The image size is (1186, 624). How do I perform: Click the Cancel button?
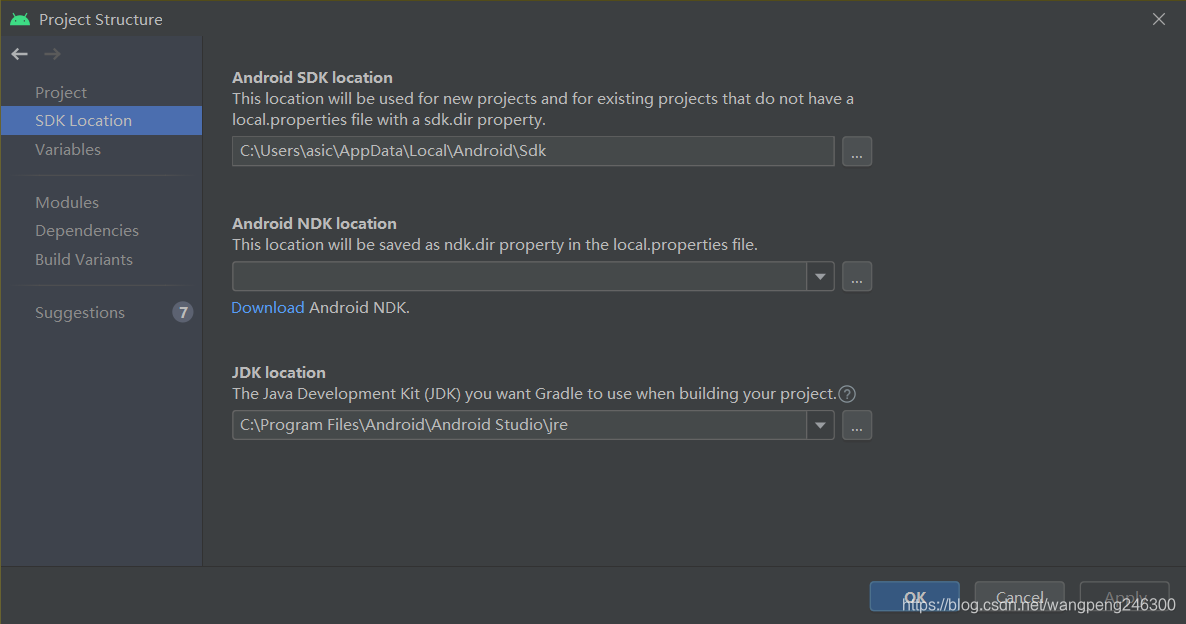[x=1020, y=596]
